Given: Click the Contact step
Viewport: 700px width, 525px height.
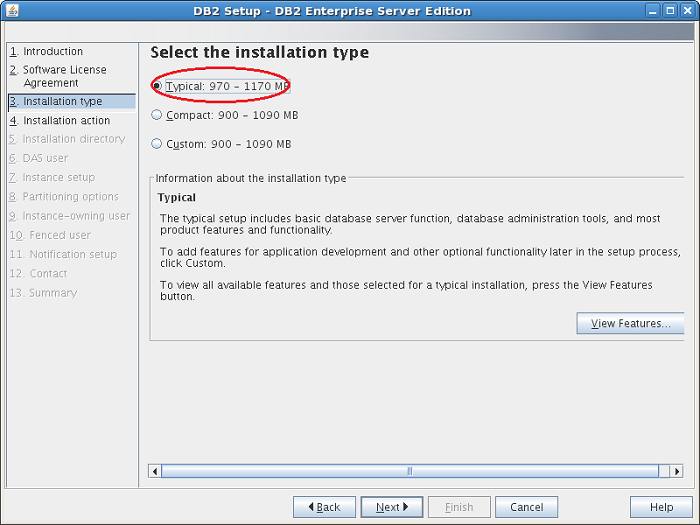Looking at the screenshot, I should [38, 274].
